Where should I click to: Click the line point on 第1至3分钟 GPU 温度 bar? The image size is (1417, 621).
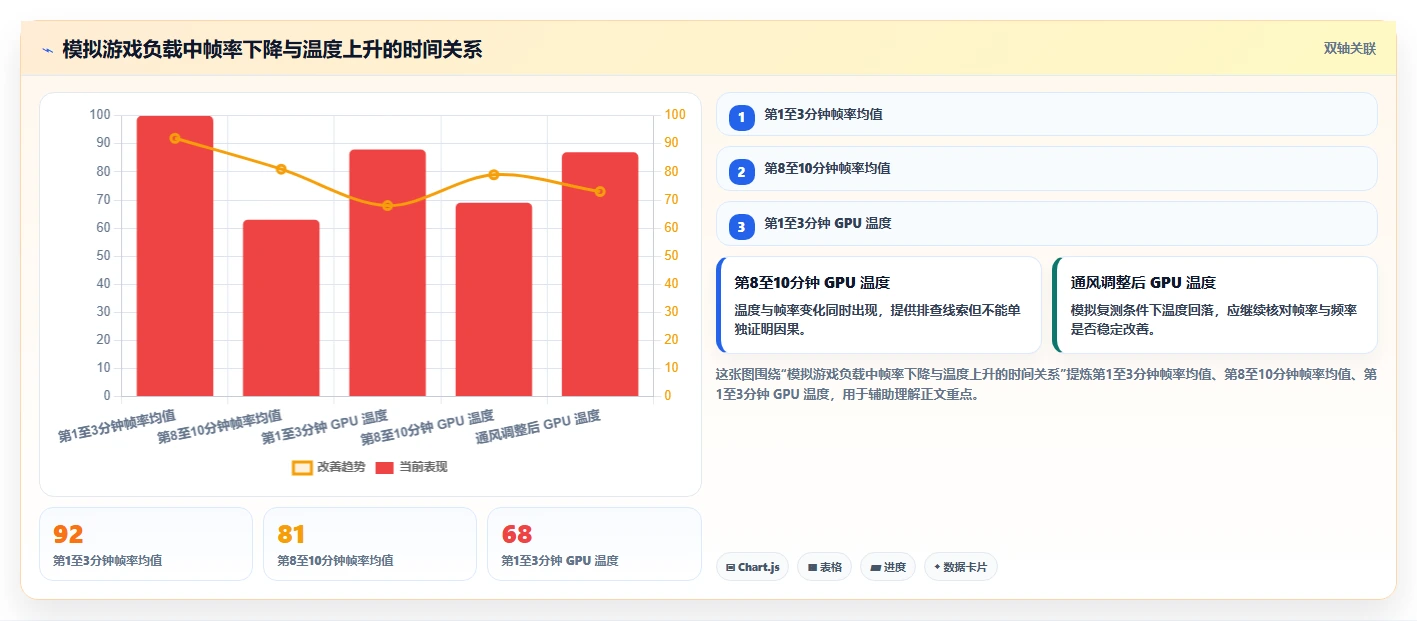coord(387,206)
